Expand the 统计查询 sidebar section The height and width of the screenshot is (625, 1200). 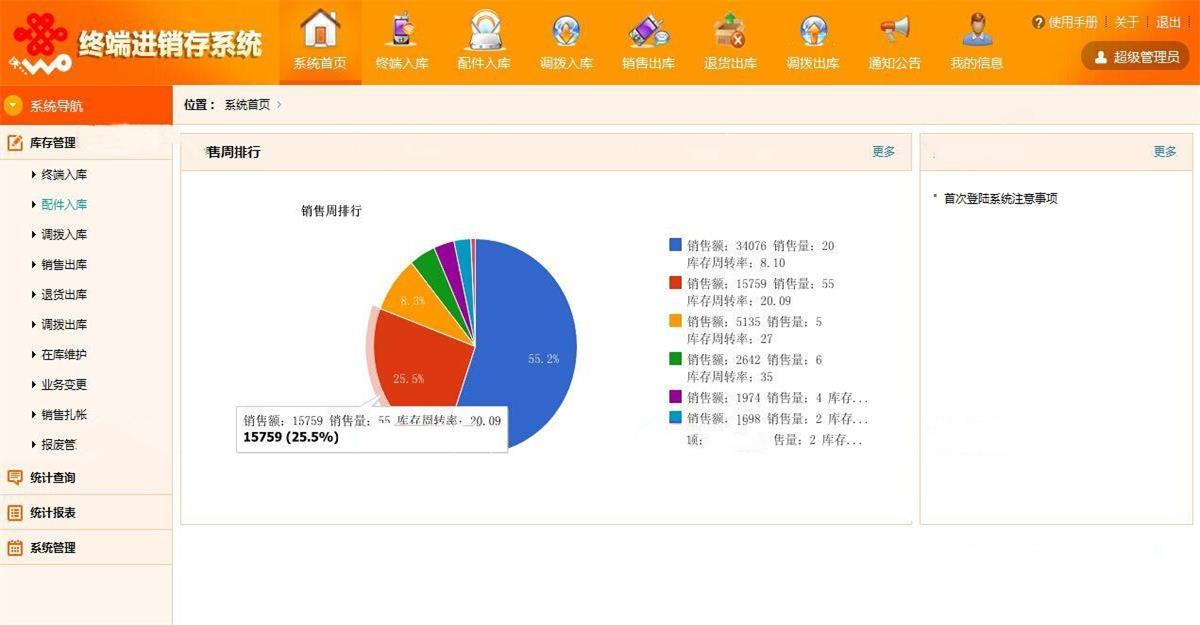52,478
